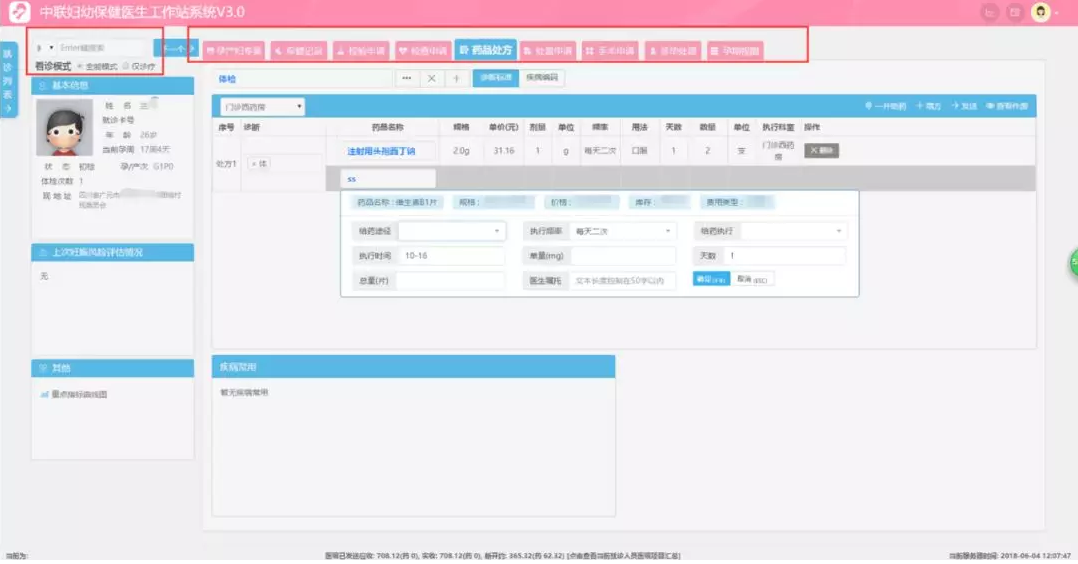
Task: Open the 门诊西药房 pharmacy dropdown
Action: tap(262, 107)
